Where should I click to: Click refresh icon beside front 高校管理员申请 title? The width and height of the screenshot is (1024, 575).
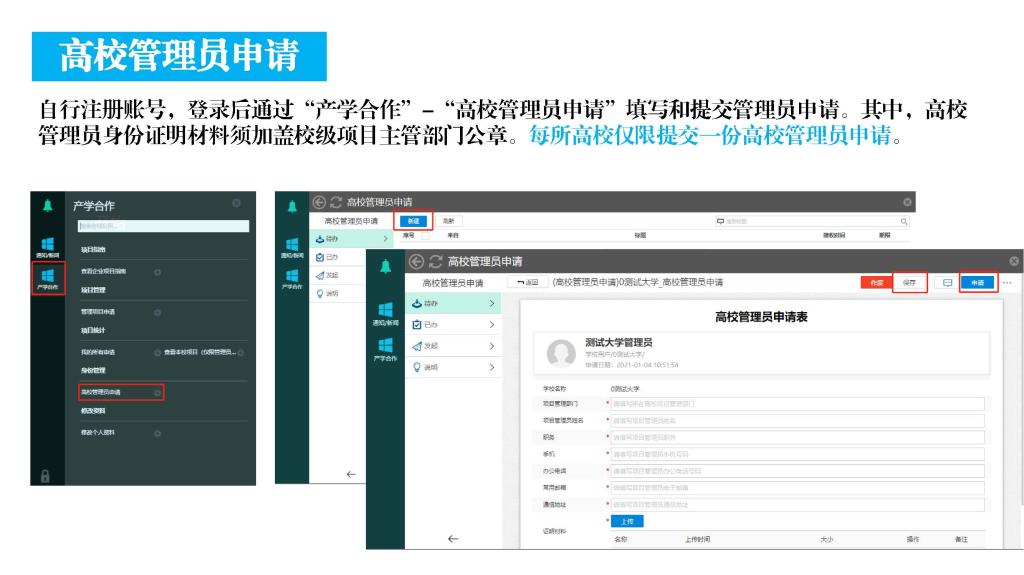[434, 262]
